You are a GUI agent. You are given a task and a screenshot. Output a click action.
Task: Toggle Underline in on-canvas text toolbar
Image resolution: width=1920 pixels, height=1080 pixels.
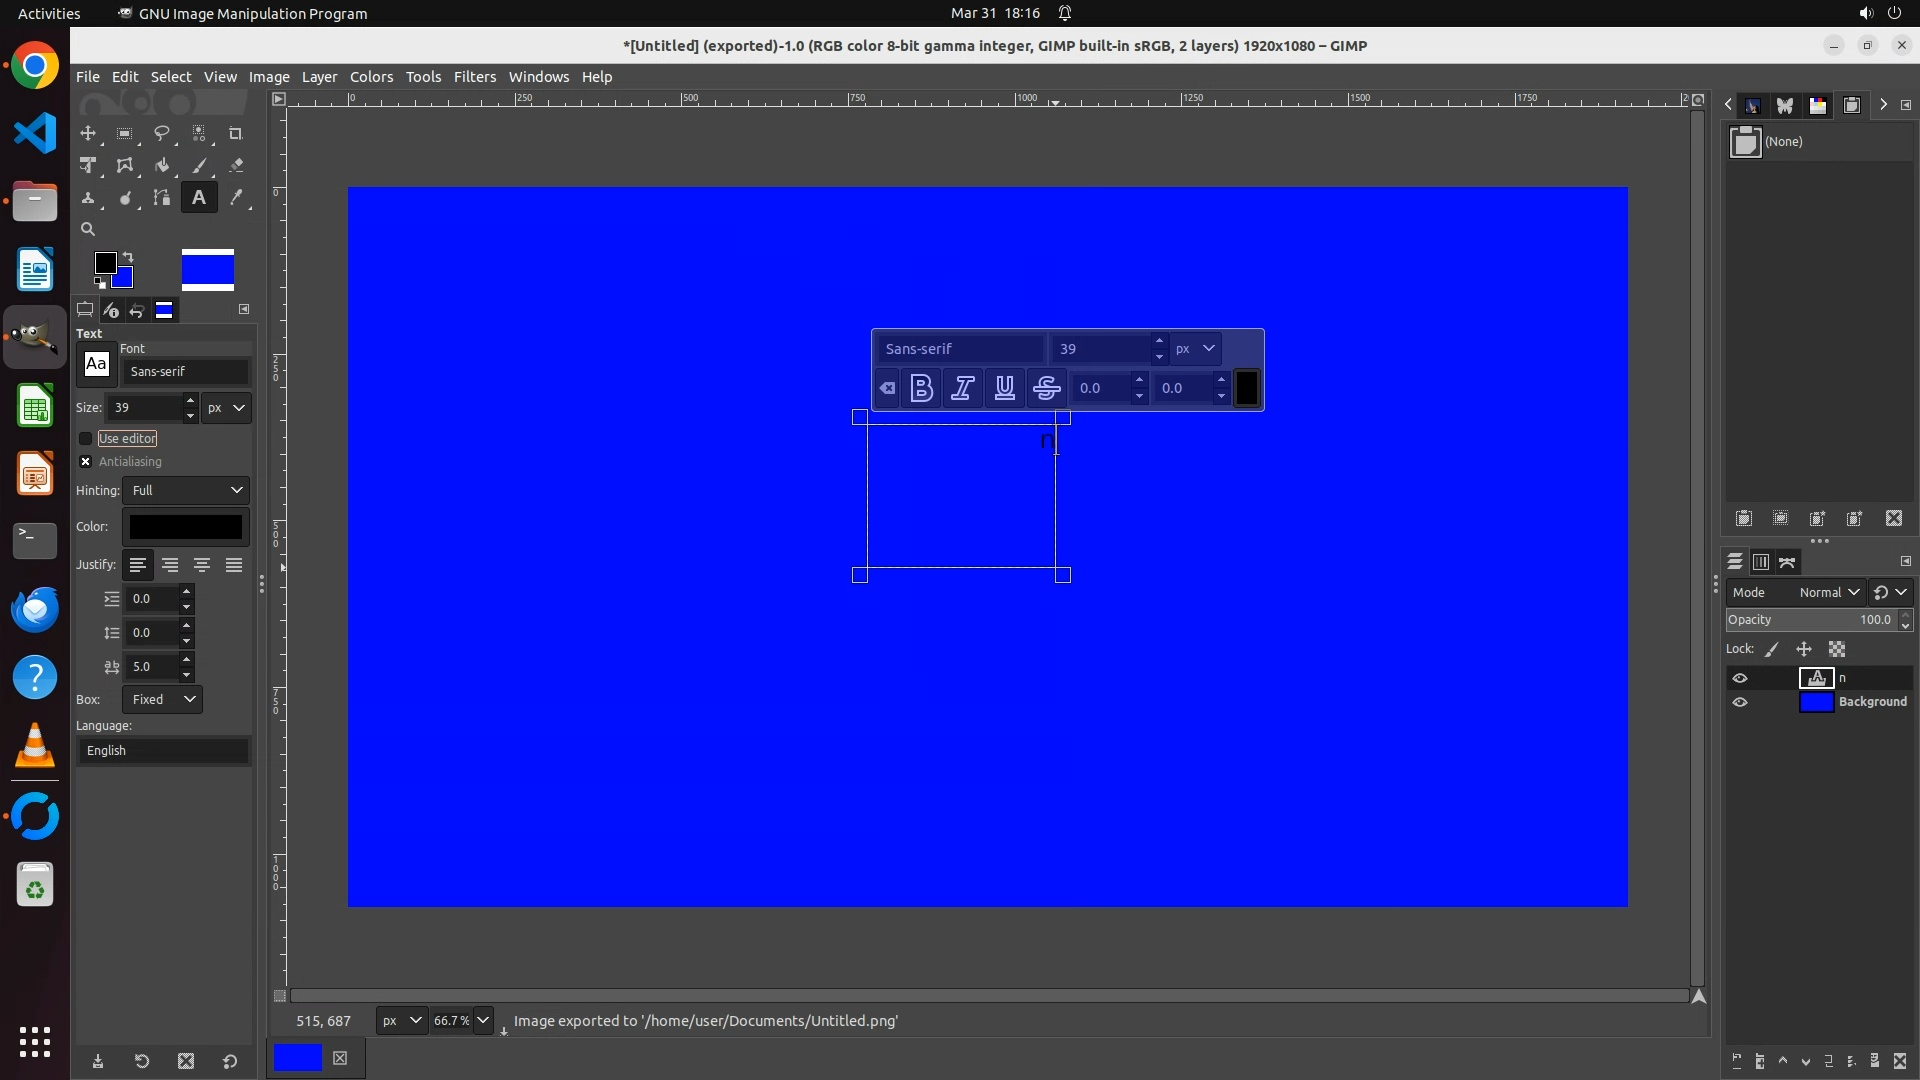coord(1004,388)
